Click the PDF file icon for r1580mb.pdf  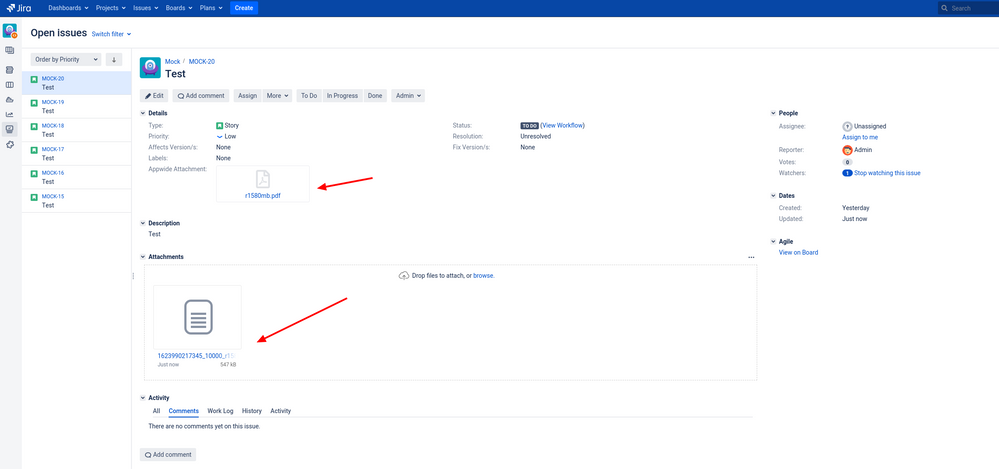coord(262,179)
